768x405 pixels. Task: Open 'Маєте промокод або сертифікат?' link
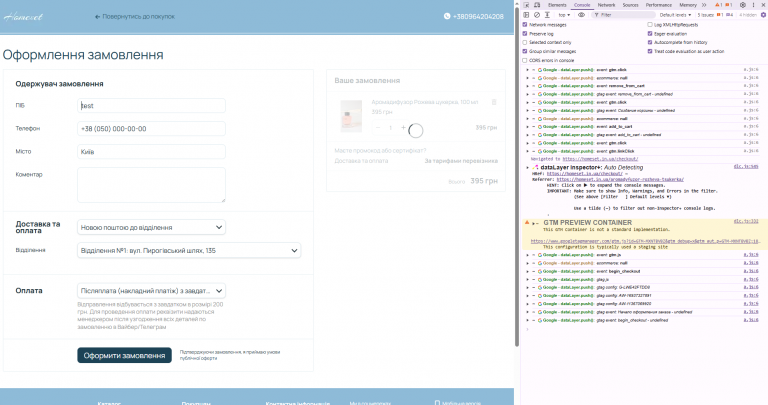pos(381,151)
